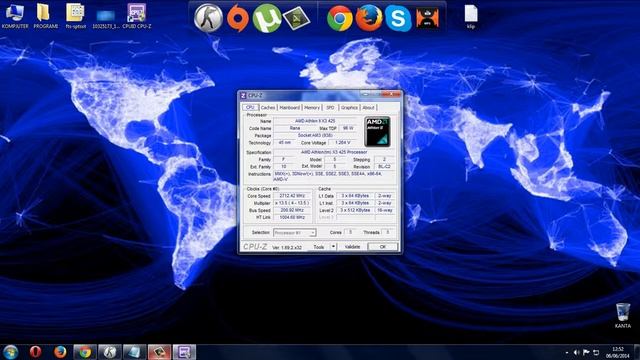Switch to Counter-Strike taskbar button

coord(110,351)
